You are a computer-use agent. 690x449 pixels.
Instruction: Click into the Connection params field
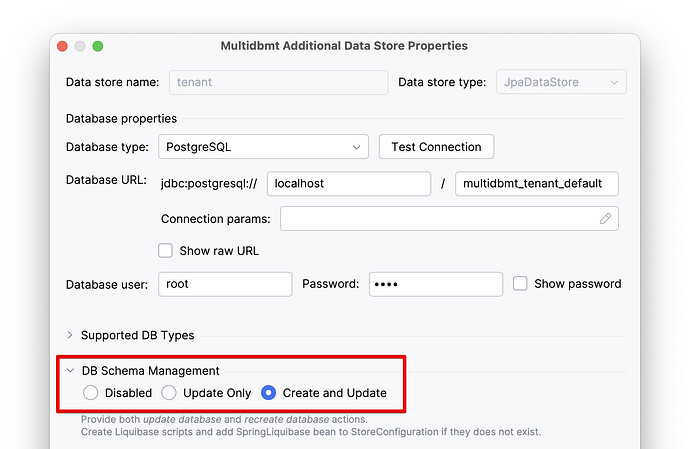(449, 218)
